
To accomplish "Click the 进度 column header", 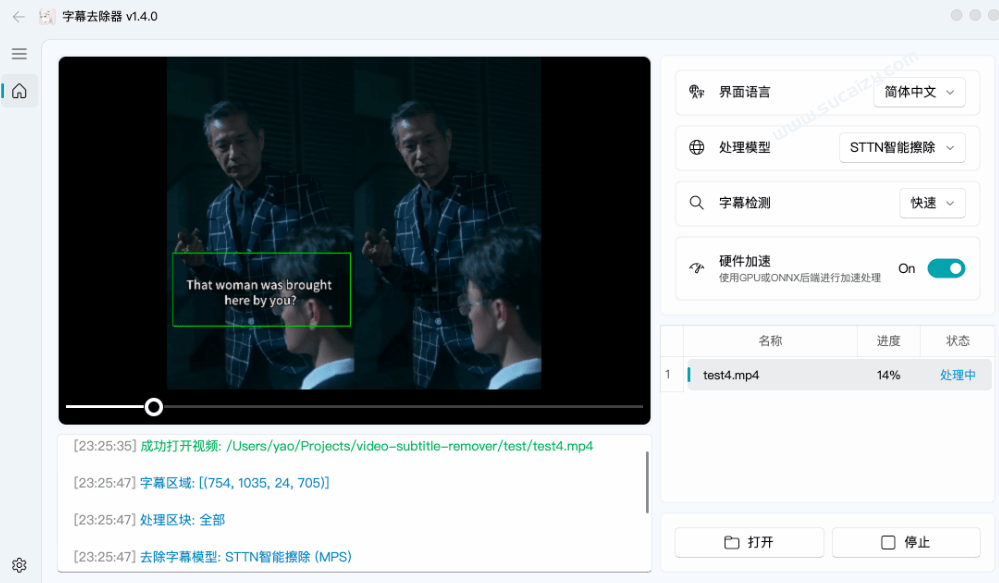I will pos(888,341).
